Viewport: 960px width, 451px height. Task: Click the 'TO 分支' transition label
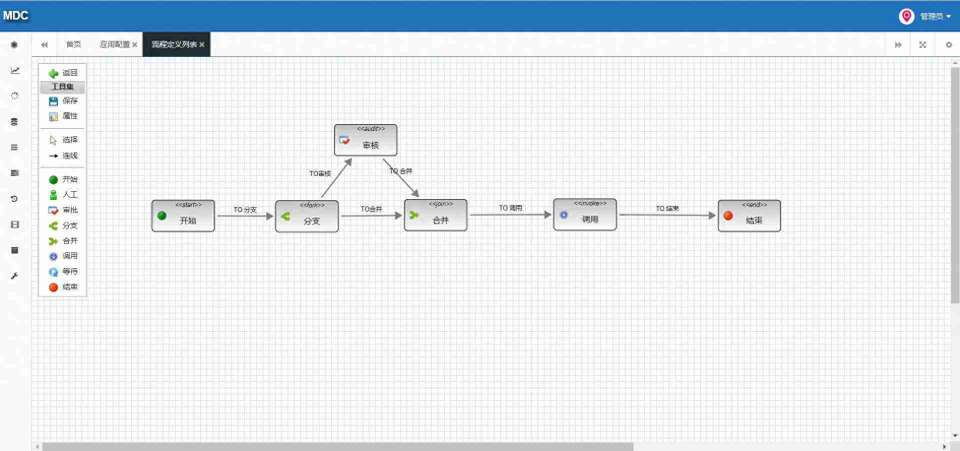[246, 210]
